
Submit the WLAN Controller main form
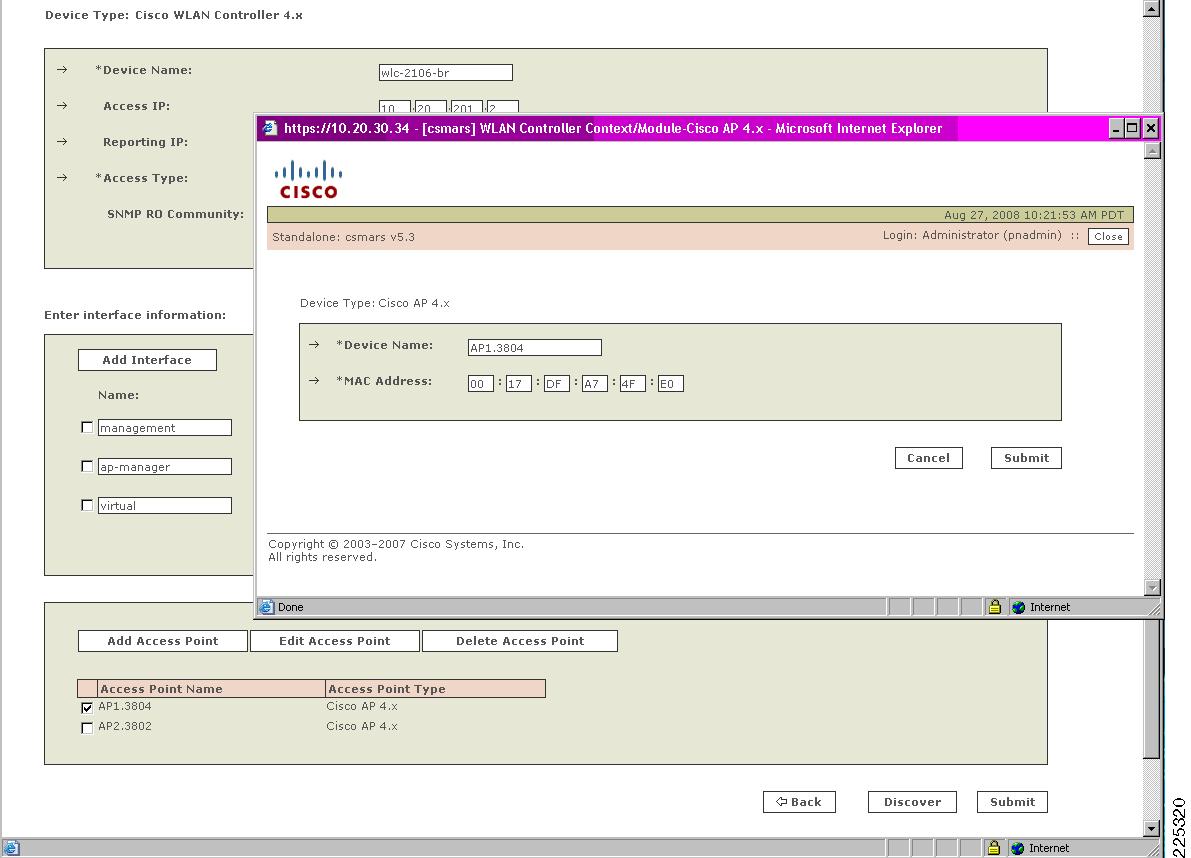[1013, 802]
